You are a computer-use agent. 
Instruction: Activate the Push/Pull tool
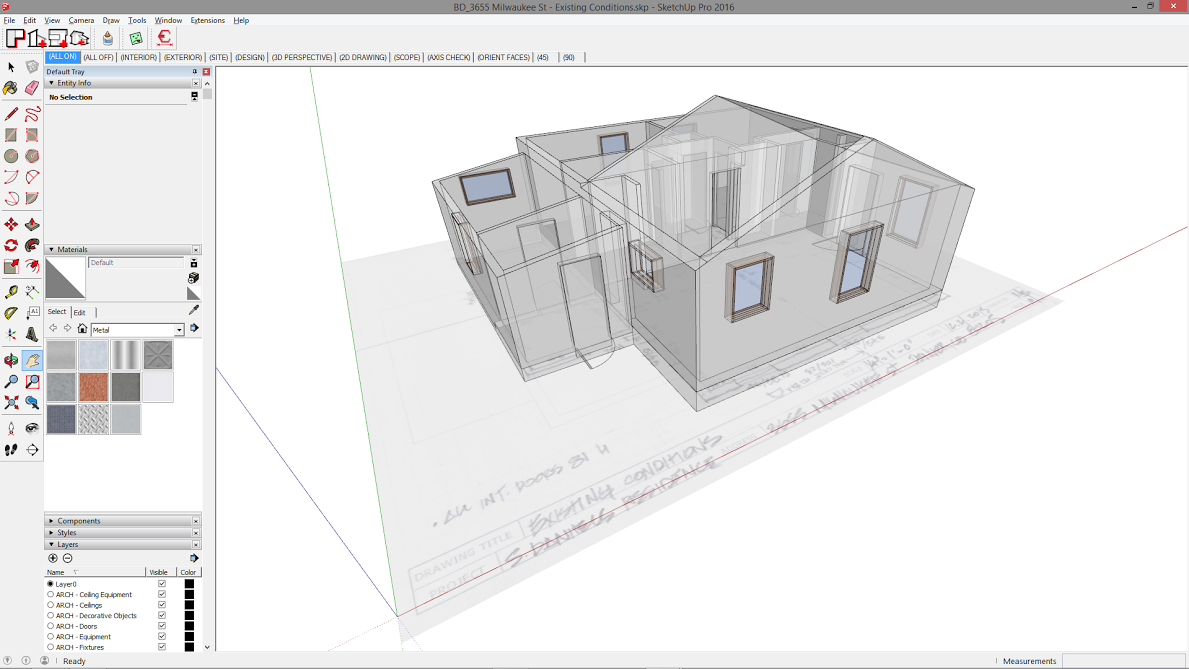[32, 225]
